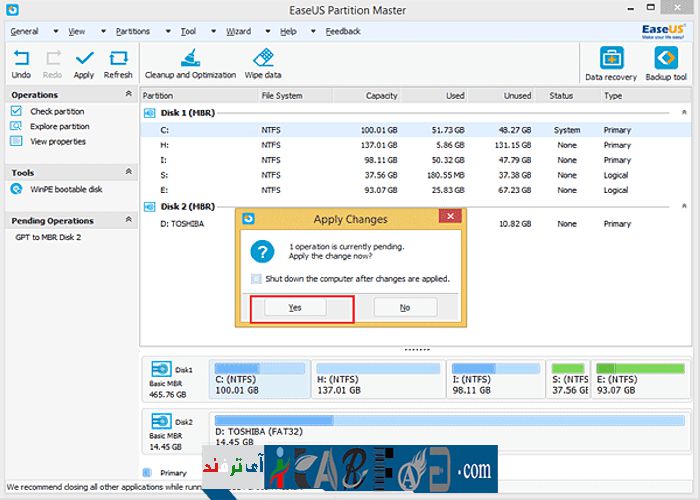
Task: Collapse the Operations panel section
Action: (x=128, y=95)
